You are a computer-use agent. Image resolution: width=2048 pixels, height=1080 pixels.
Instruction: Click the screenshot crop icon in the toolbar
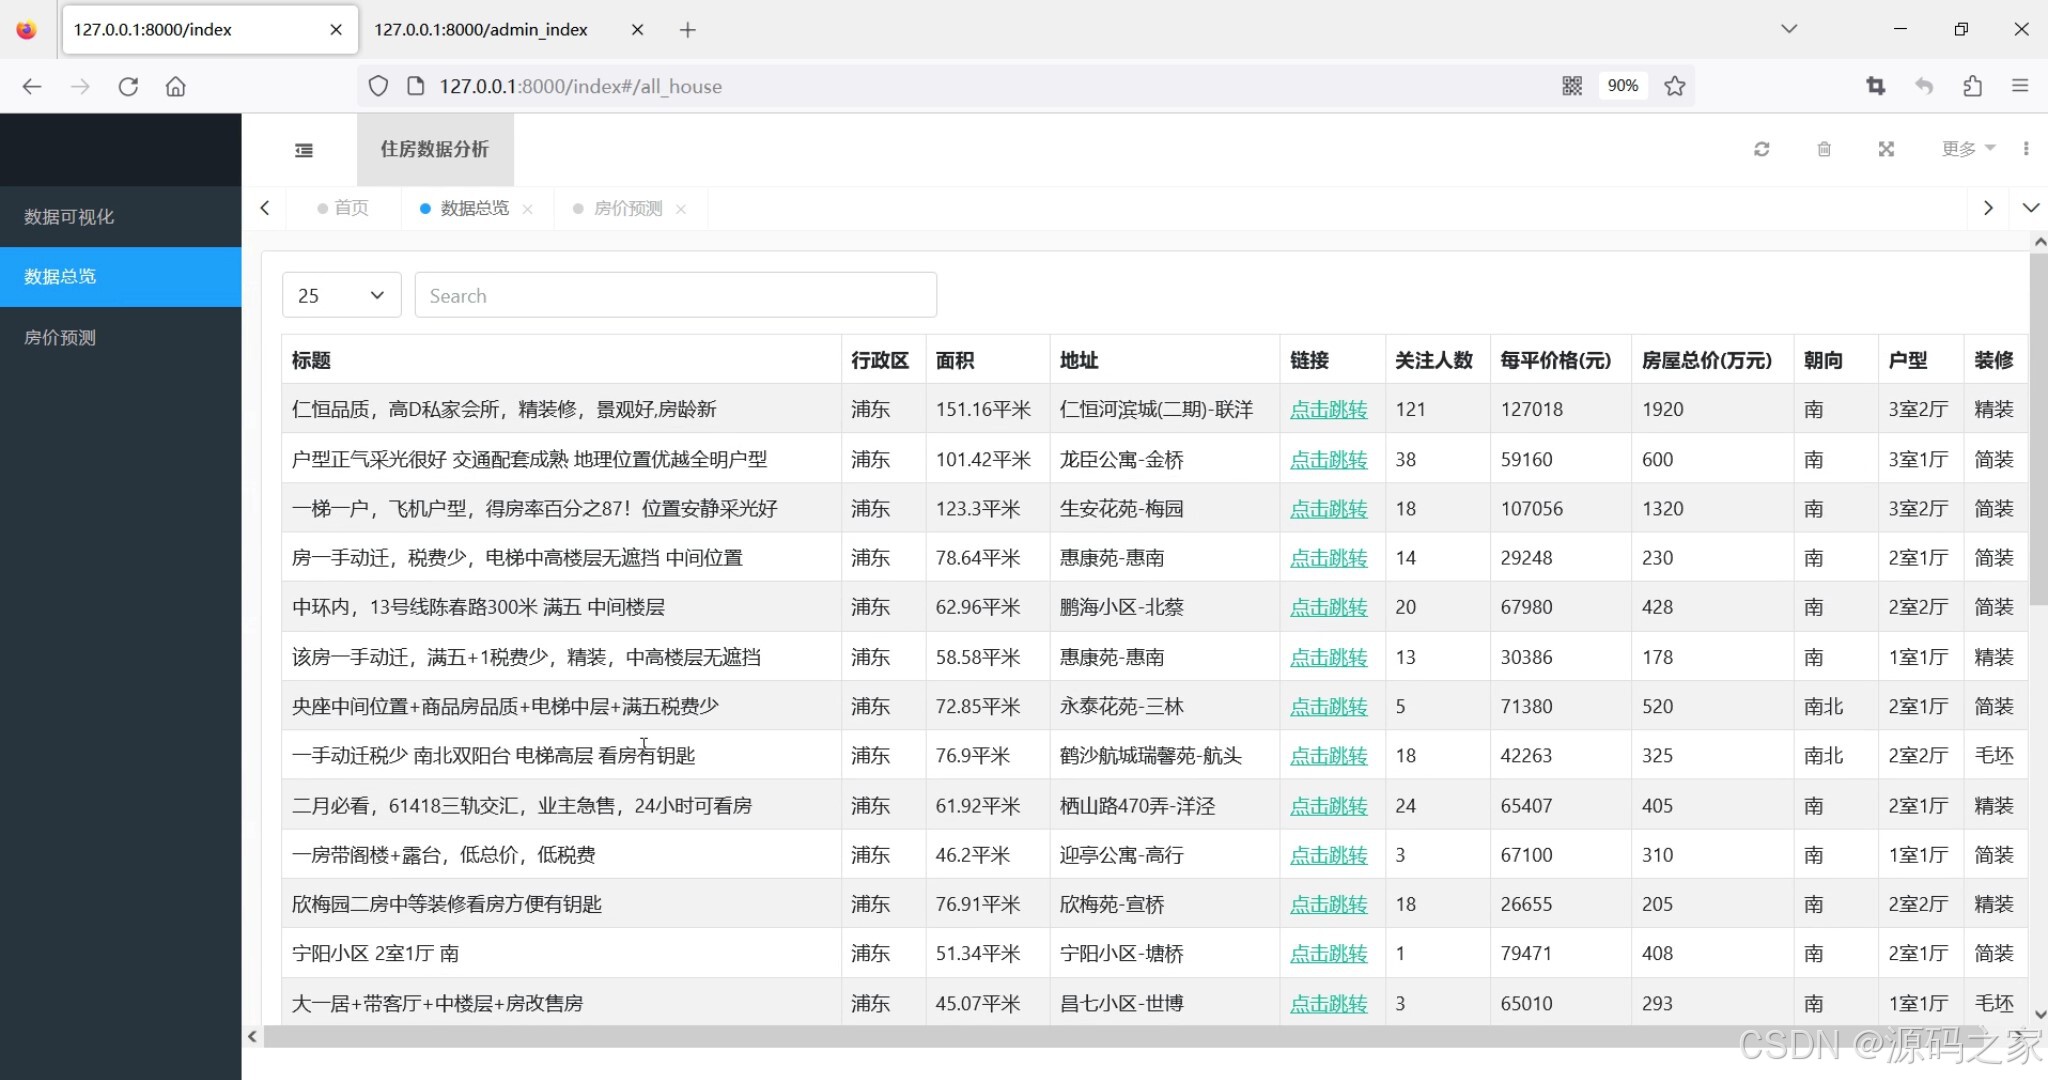point(1876,86)
